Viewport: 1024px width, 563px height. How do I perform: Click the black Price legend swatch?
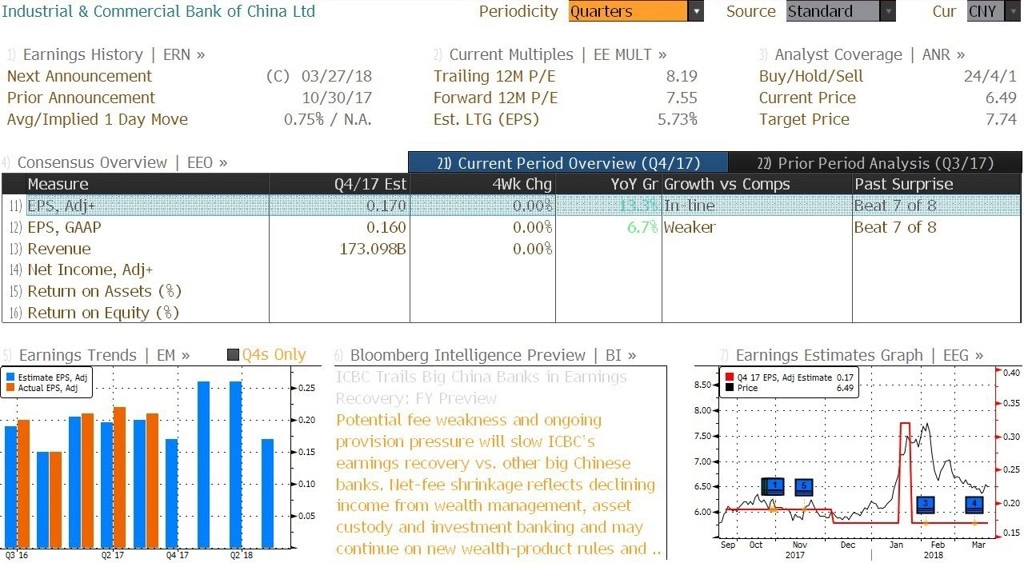coord(729,388)
